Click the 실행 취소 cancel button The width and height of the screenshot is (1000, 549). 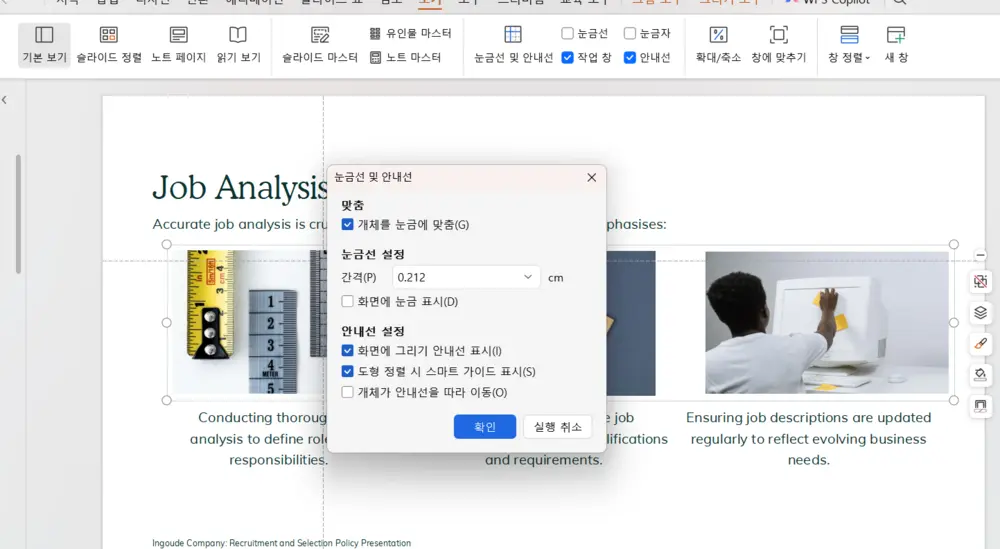tap(557, 427)
